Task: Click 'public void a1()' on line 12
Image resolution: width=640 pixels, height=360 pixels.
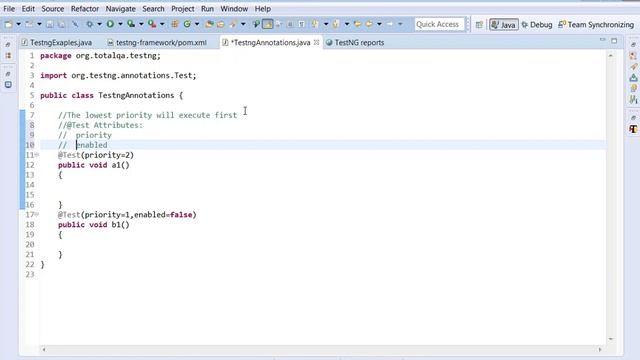Action: pyautogui.click(x=93, y=165)
